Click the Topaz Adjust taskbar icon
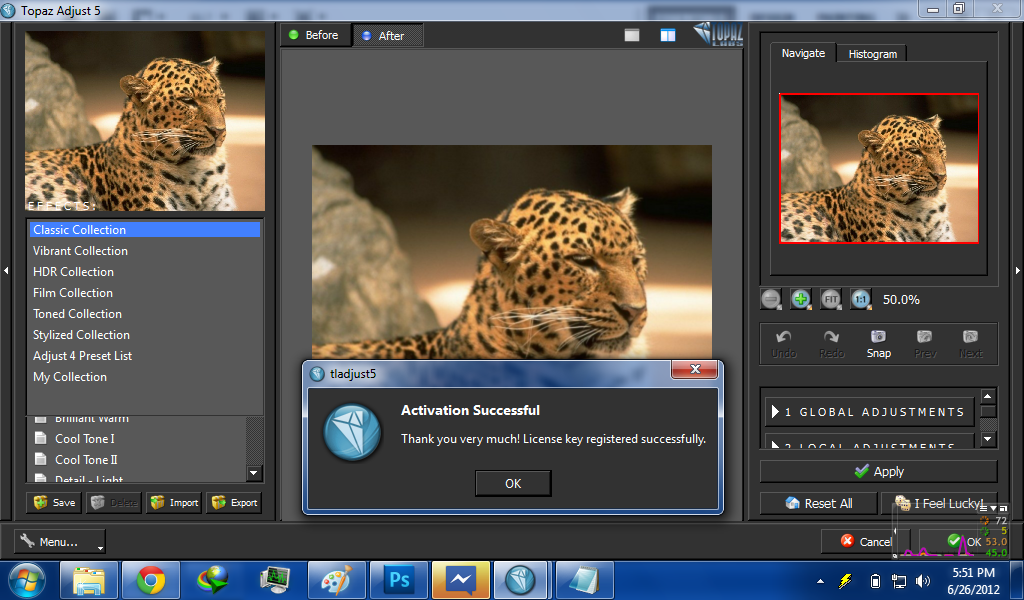 click(x=521, y=580)
